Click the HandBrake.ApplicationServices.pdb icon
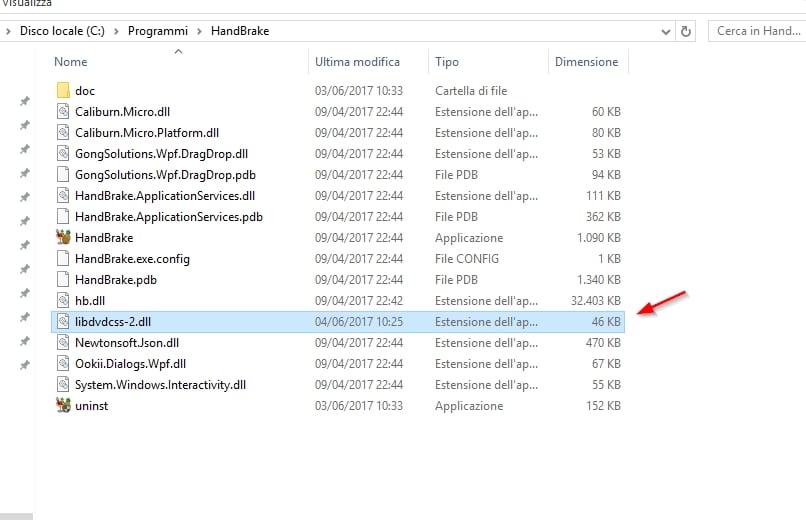 [63, 217]
